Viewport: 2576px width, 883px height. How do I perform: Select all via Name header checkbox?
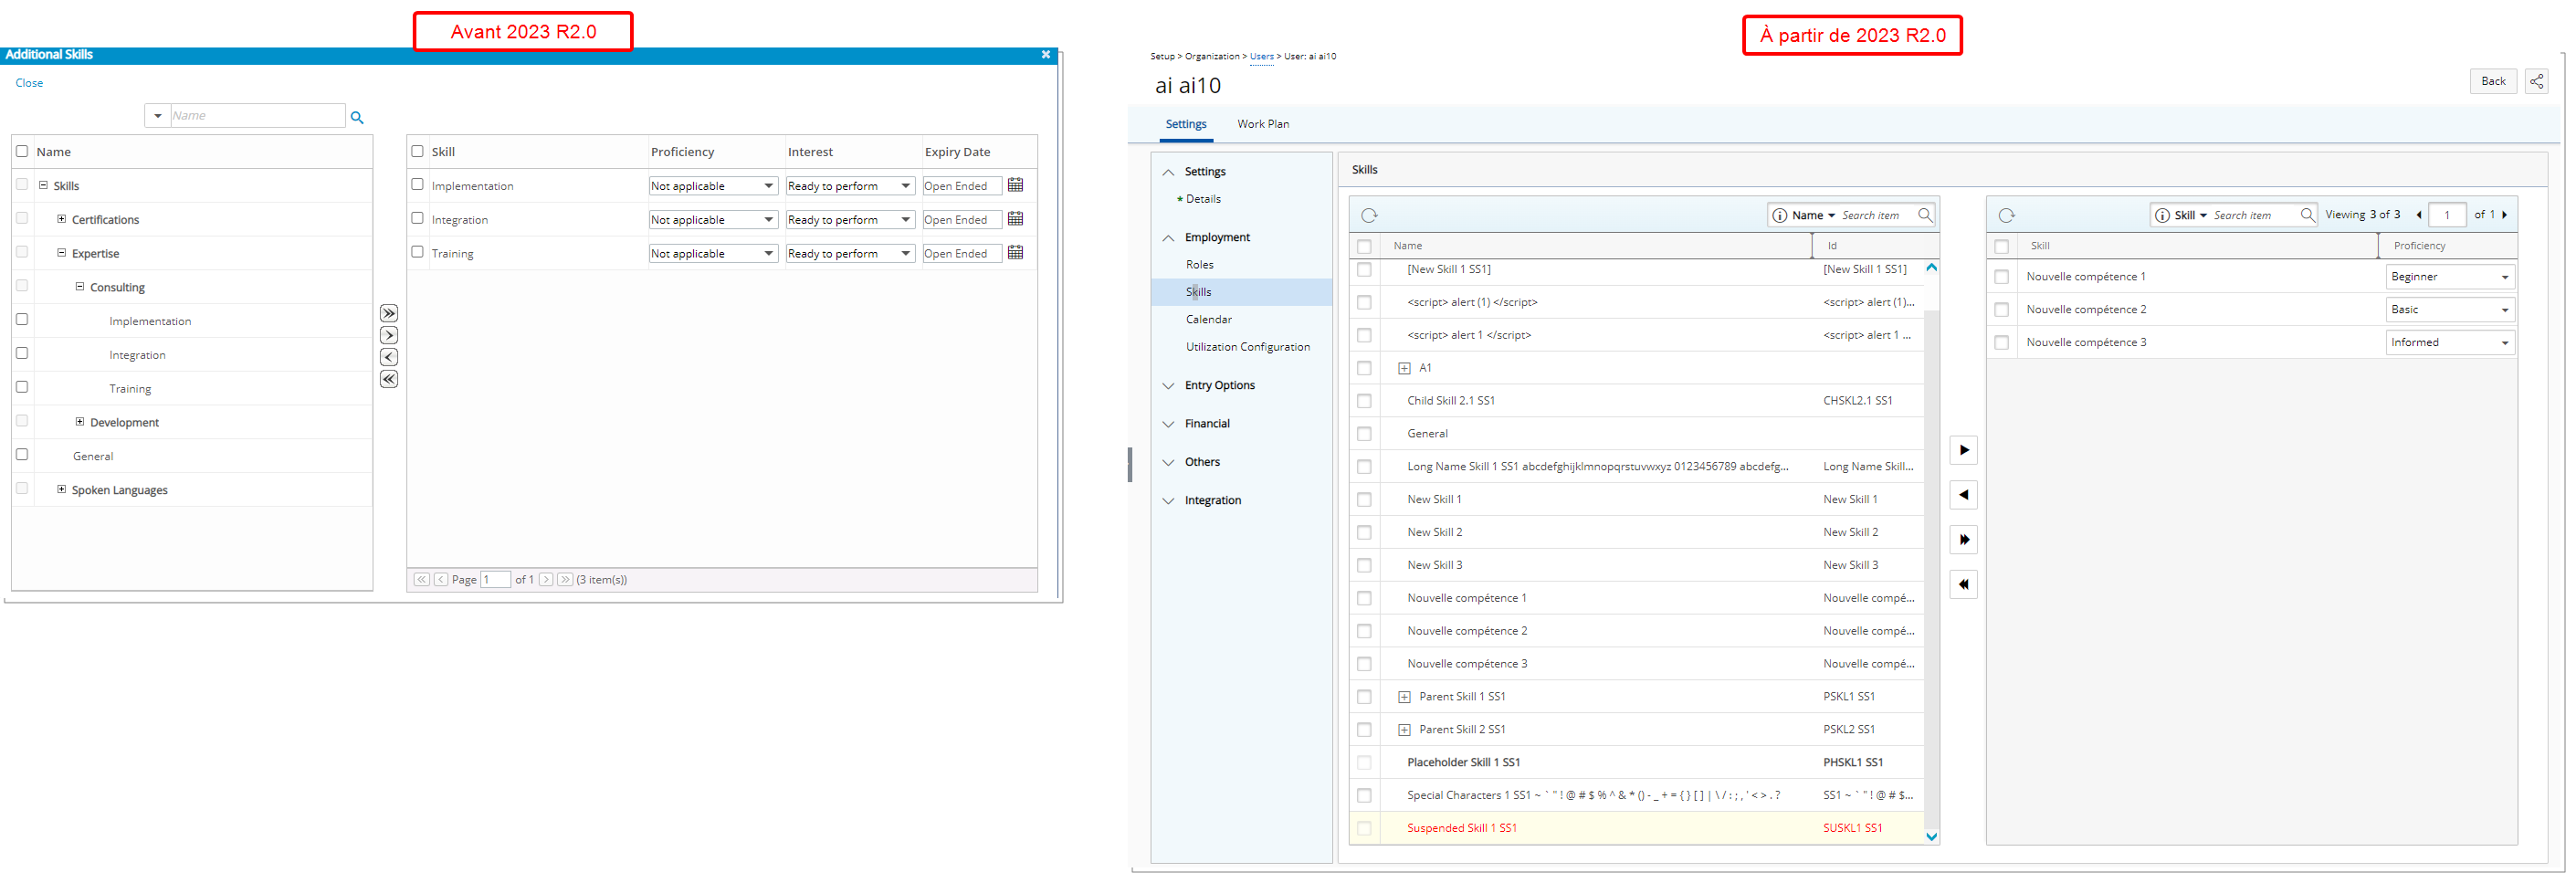(x=1364, y=246)
